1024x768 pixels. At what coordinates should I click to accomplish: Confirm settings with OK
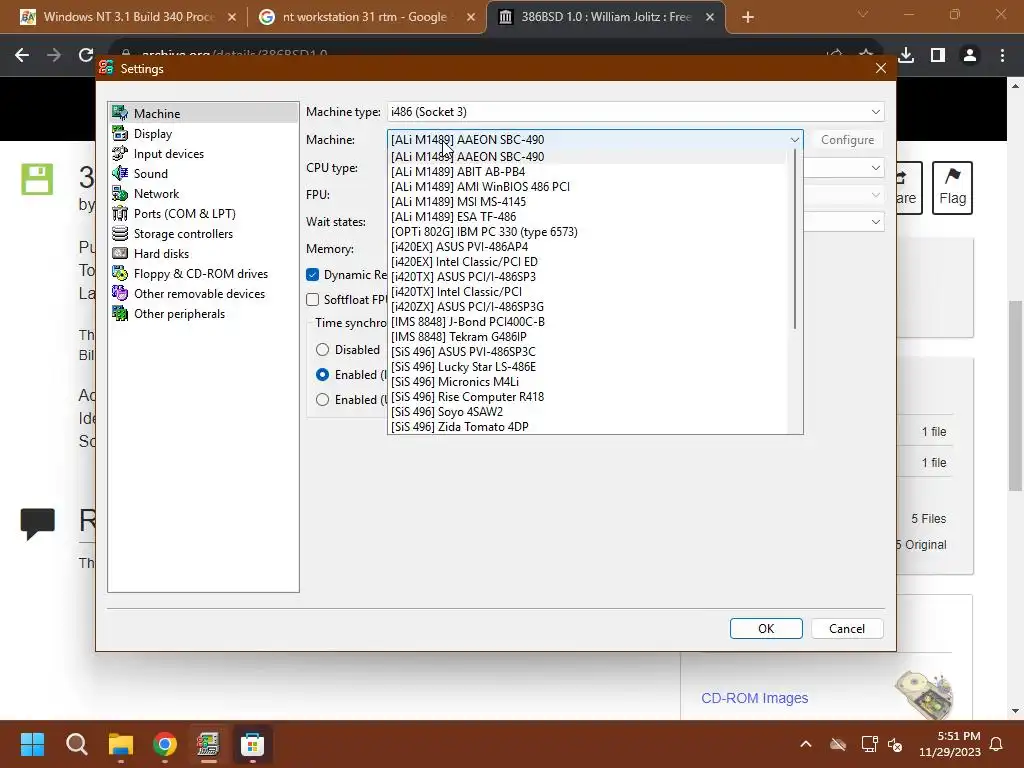(766, 628)
